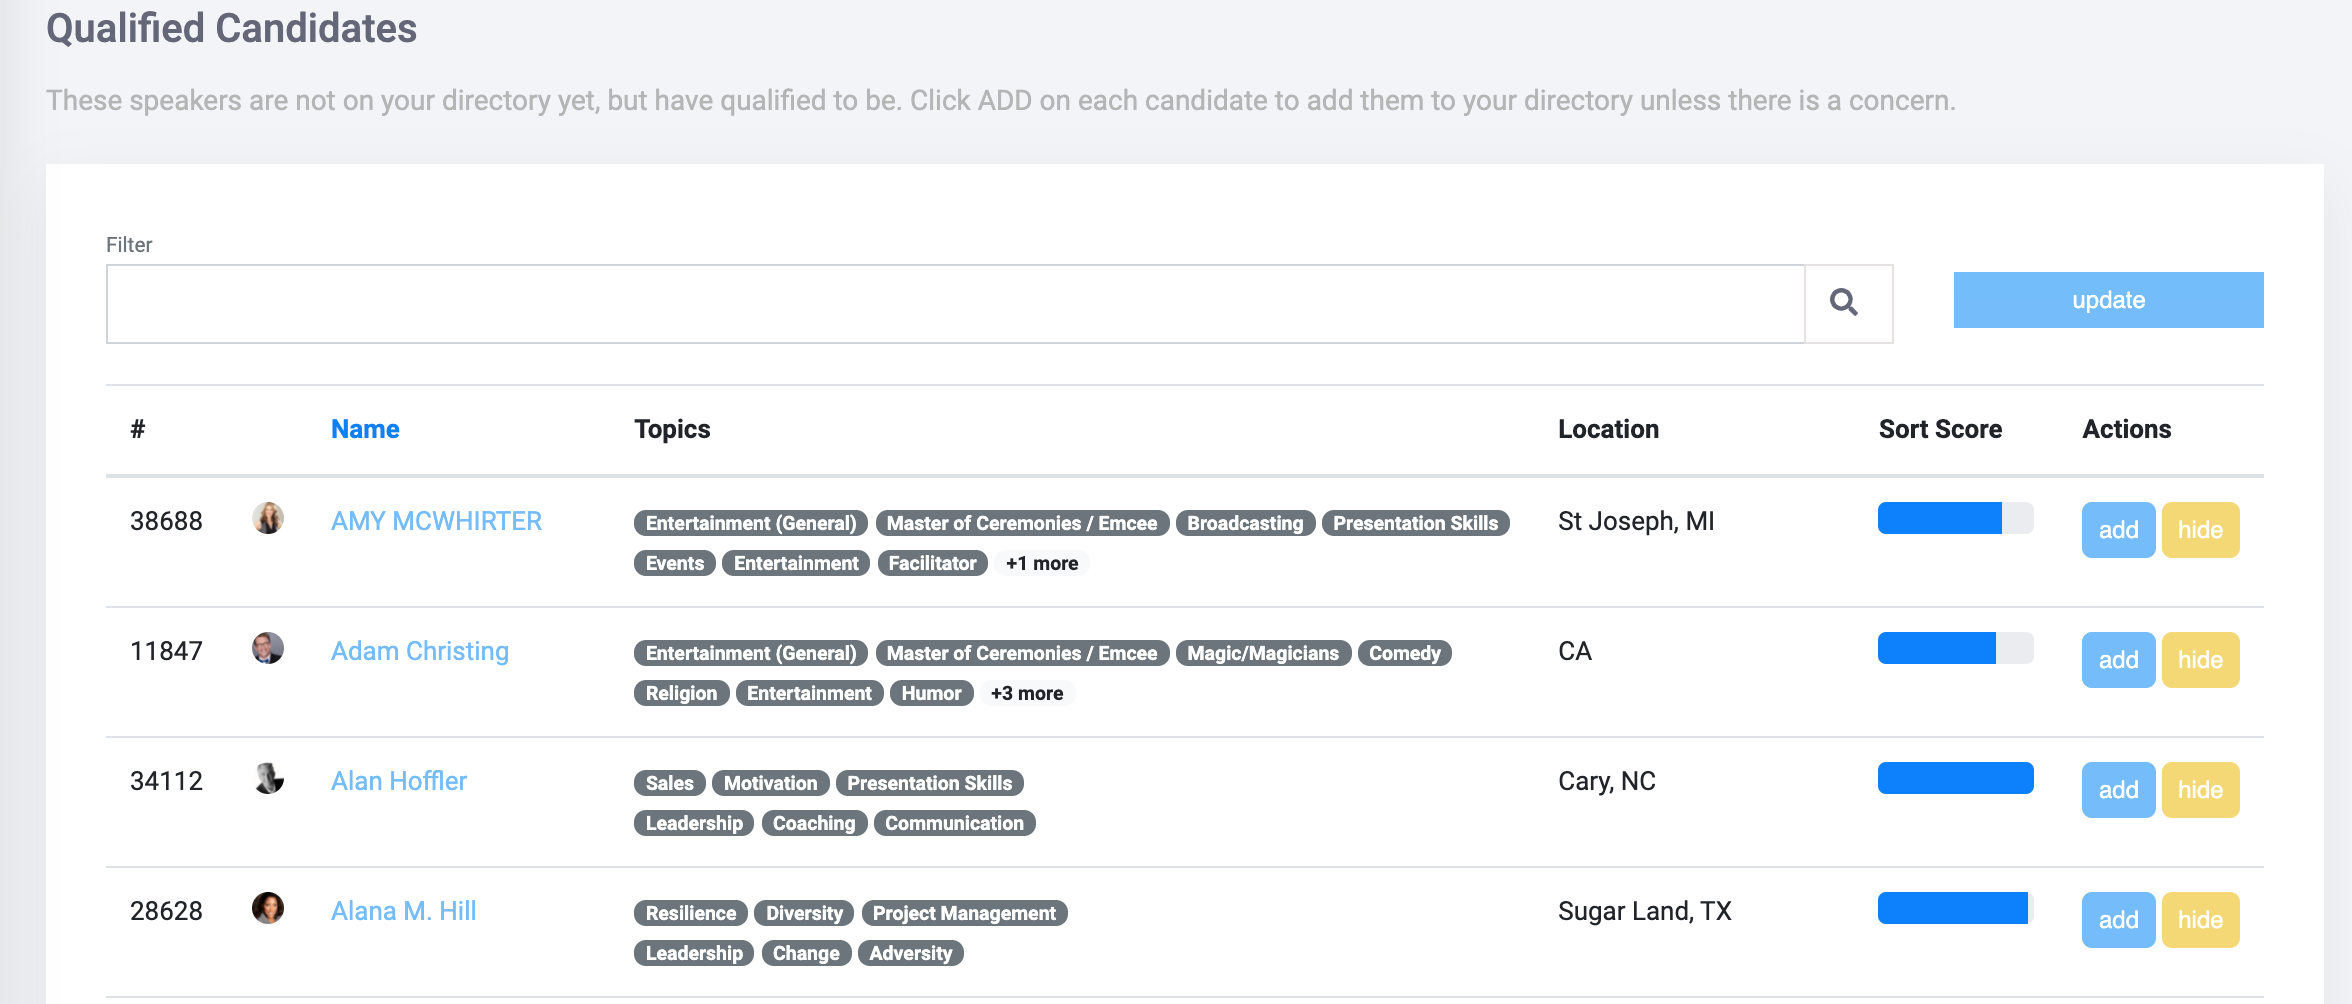Image resolution: width=2352 pixels, height=1004 pixels.
Task: Add AMY MCWHIRTER to the directory
Action: tap(2118, 530)
